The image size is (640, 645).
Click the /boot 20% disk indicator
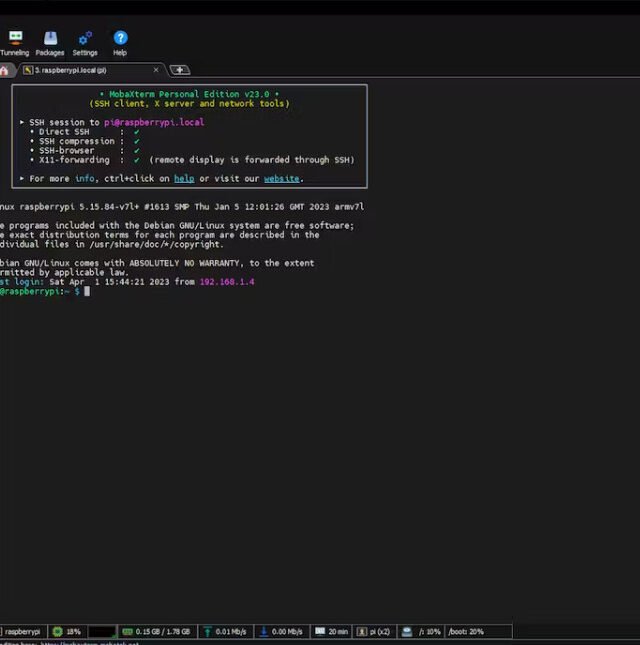tap(465, 632)
